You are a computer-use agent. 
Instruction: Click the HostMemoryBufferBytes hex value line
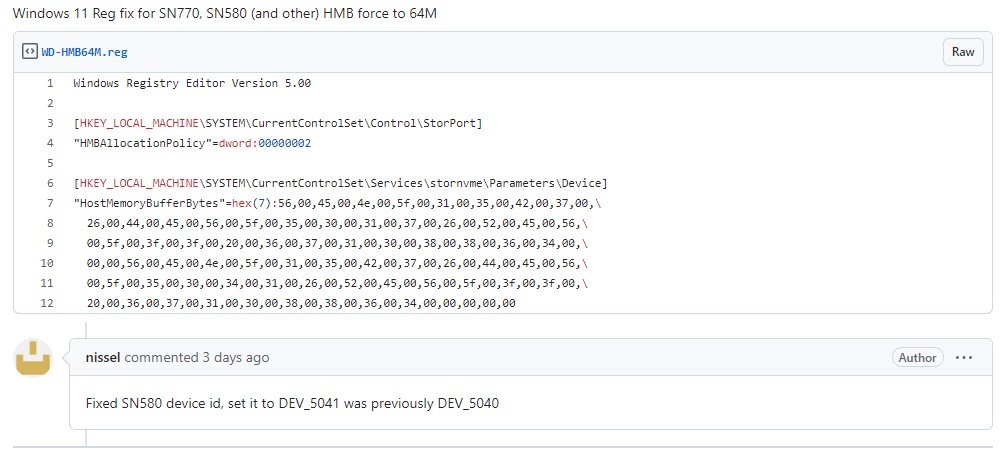point(337,203)
